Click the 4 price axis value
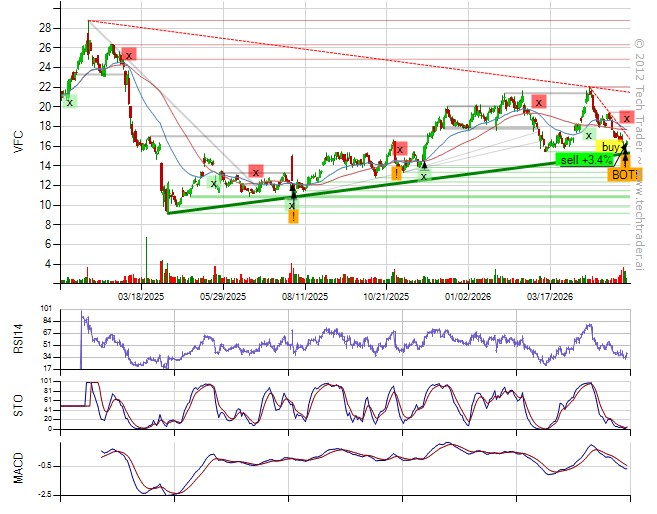The image size is (657, 514). [x=48, y=264]
